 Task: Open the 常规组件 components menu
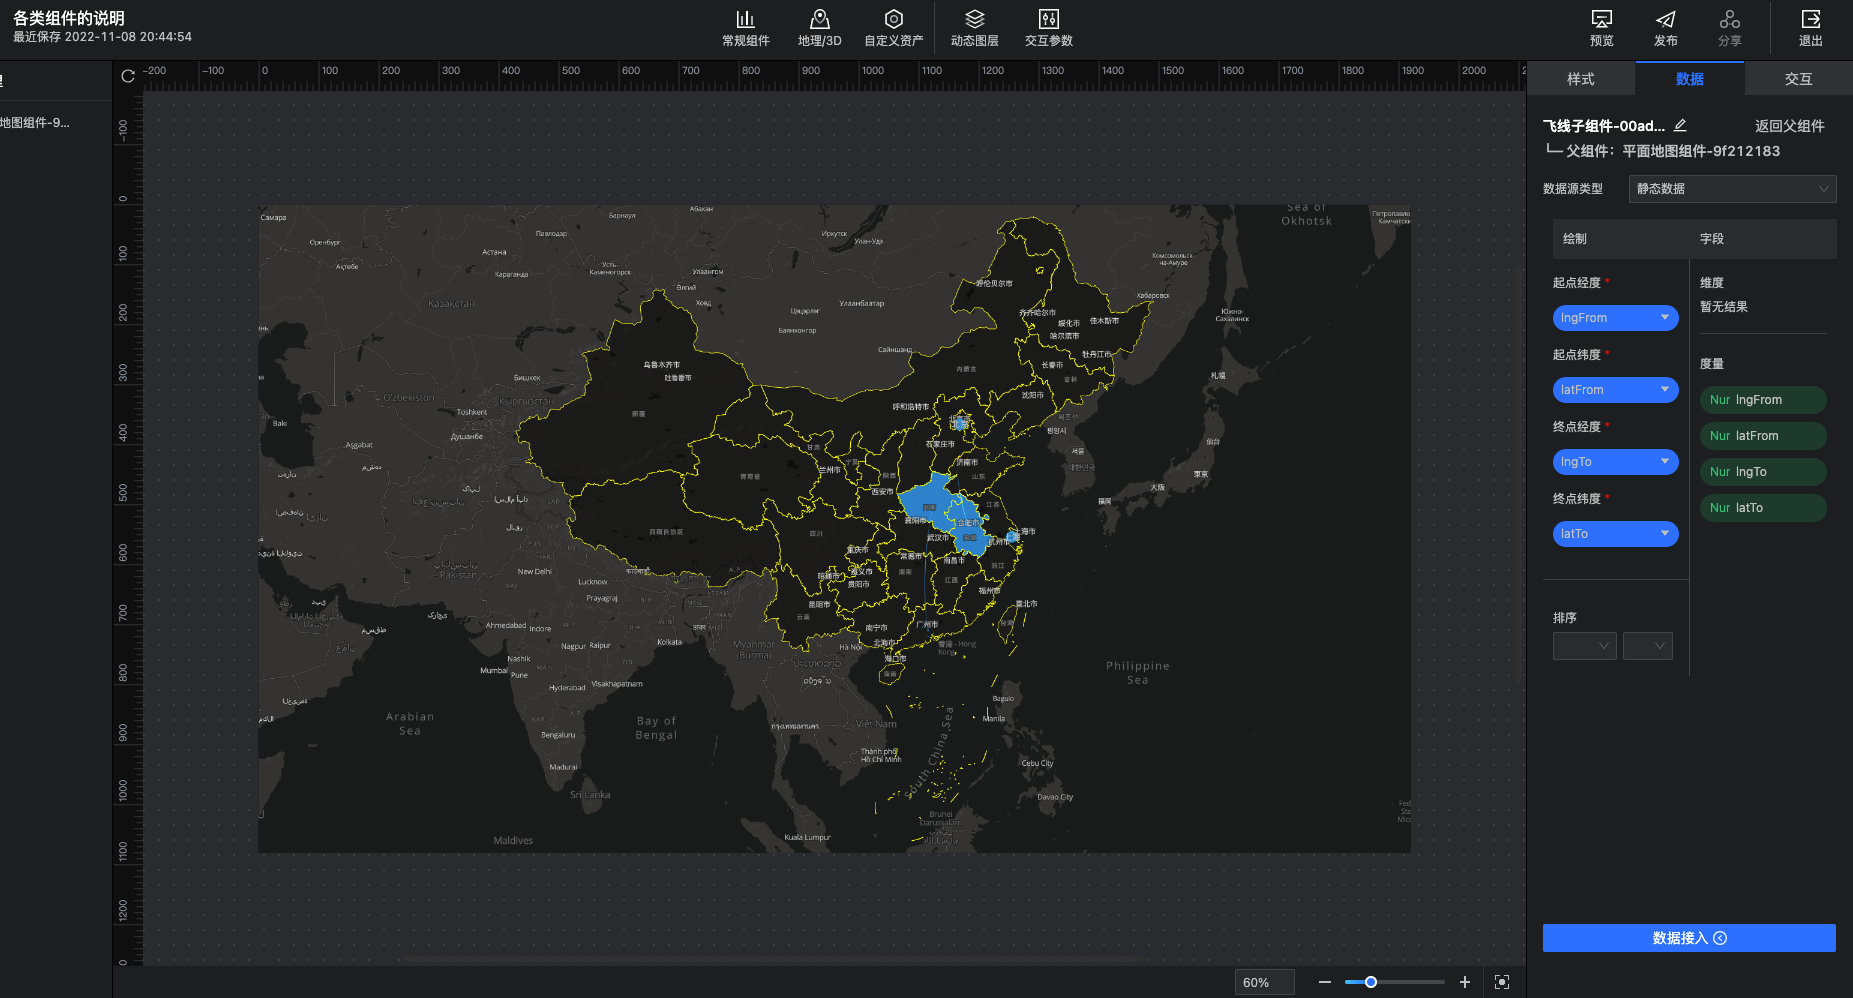(x=745, y=28)
